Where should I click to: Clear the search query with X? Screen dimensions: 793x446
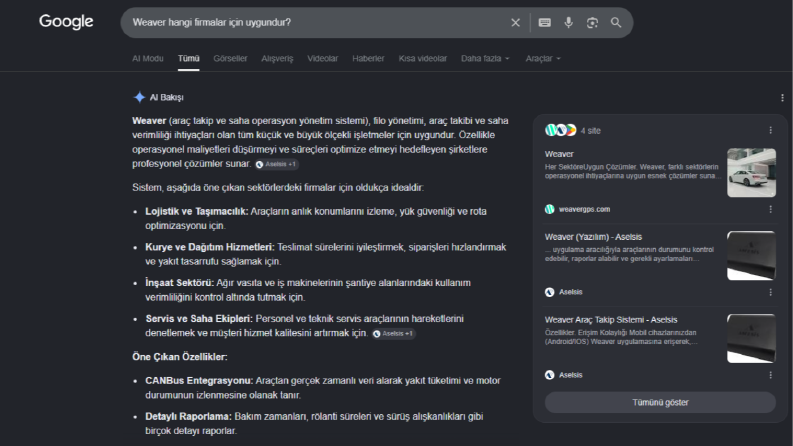[x=515, y=23]
